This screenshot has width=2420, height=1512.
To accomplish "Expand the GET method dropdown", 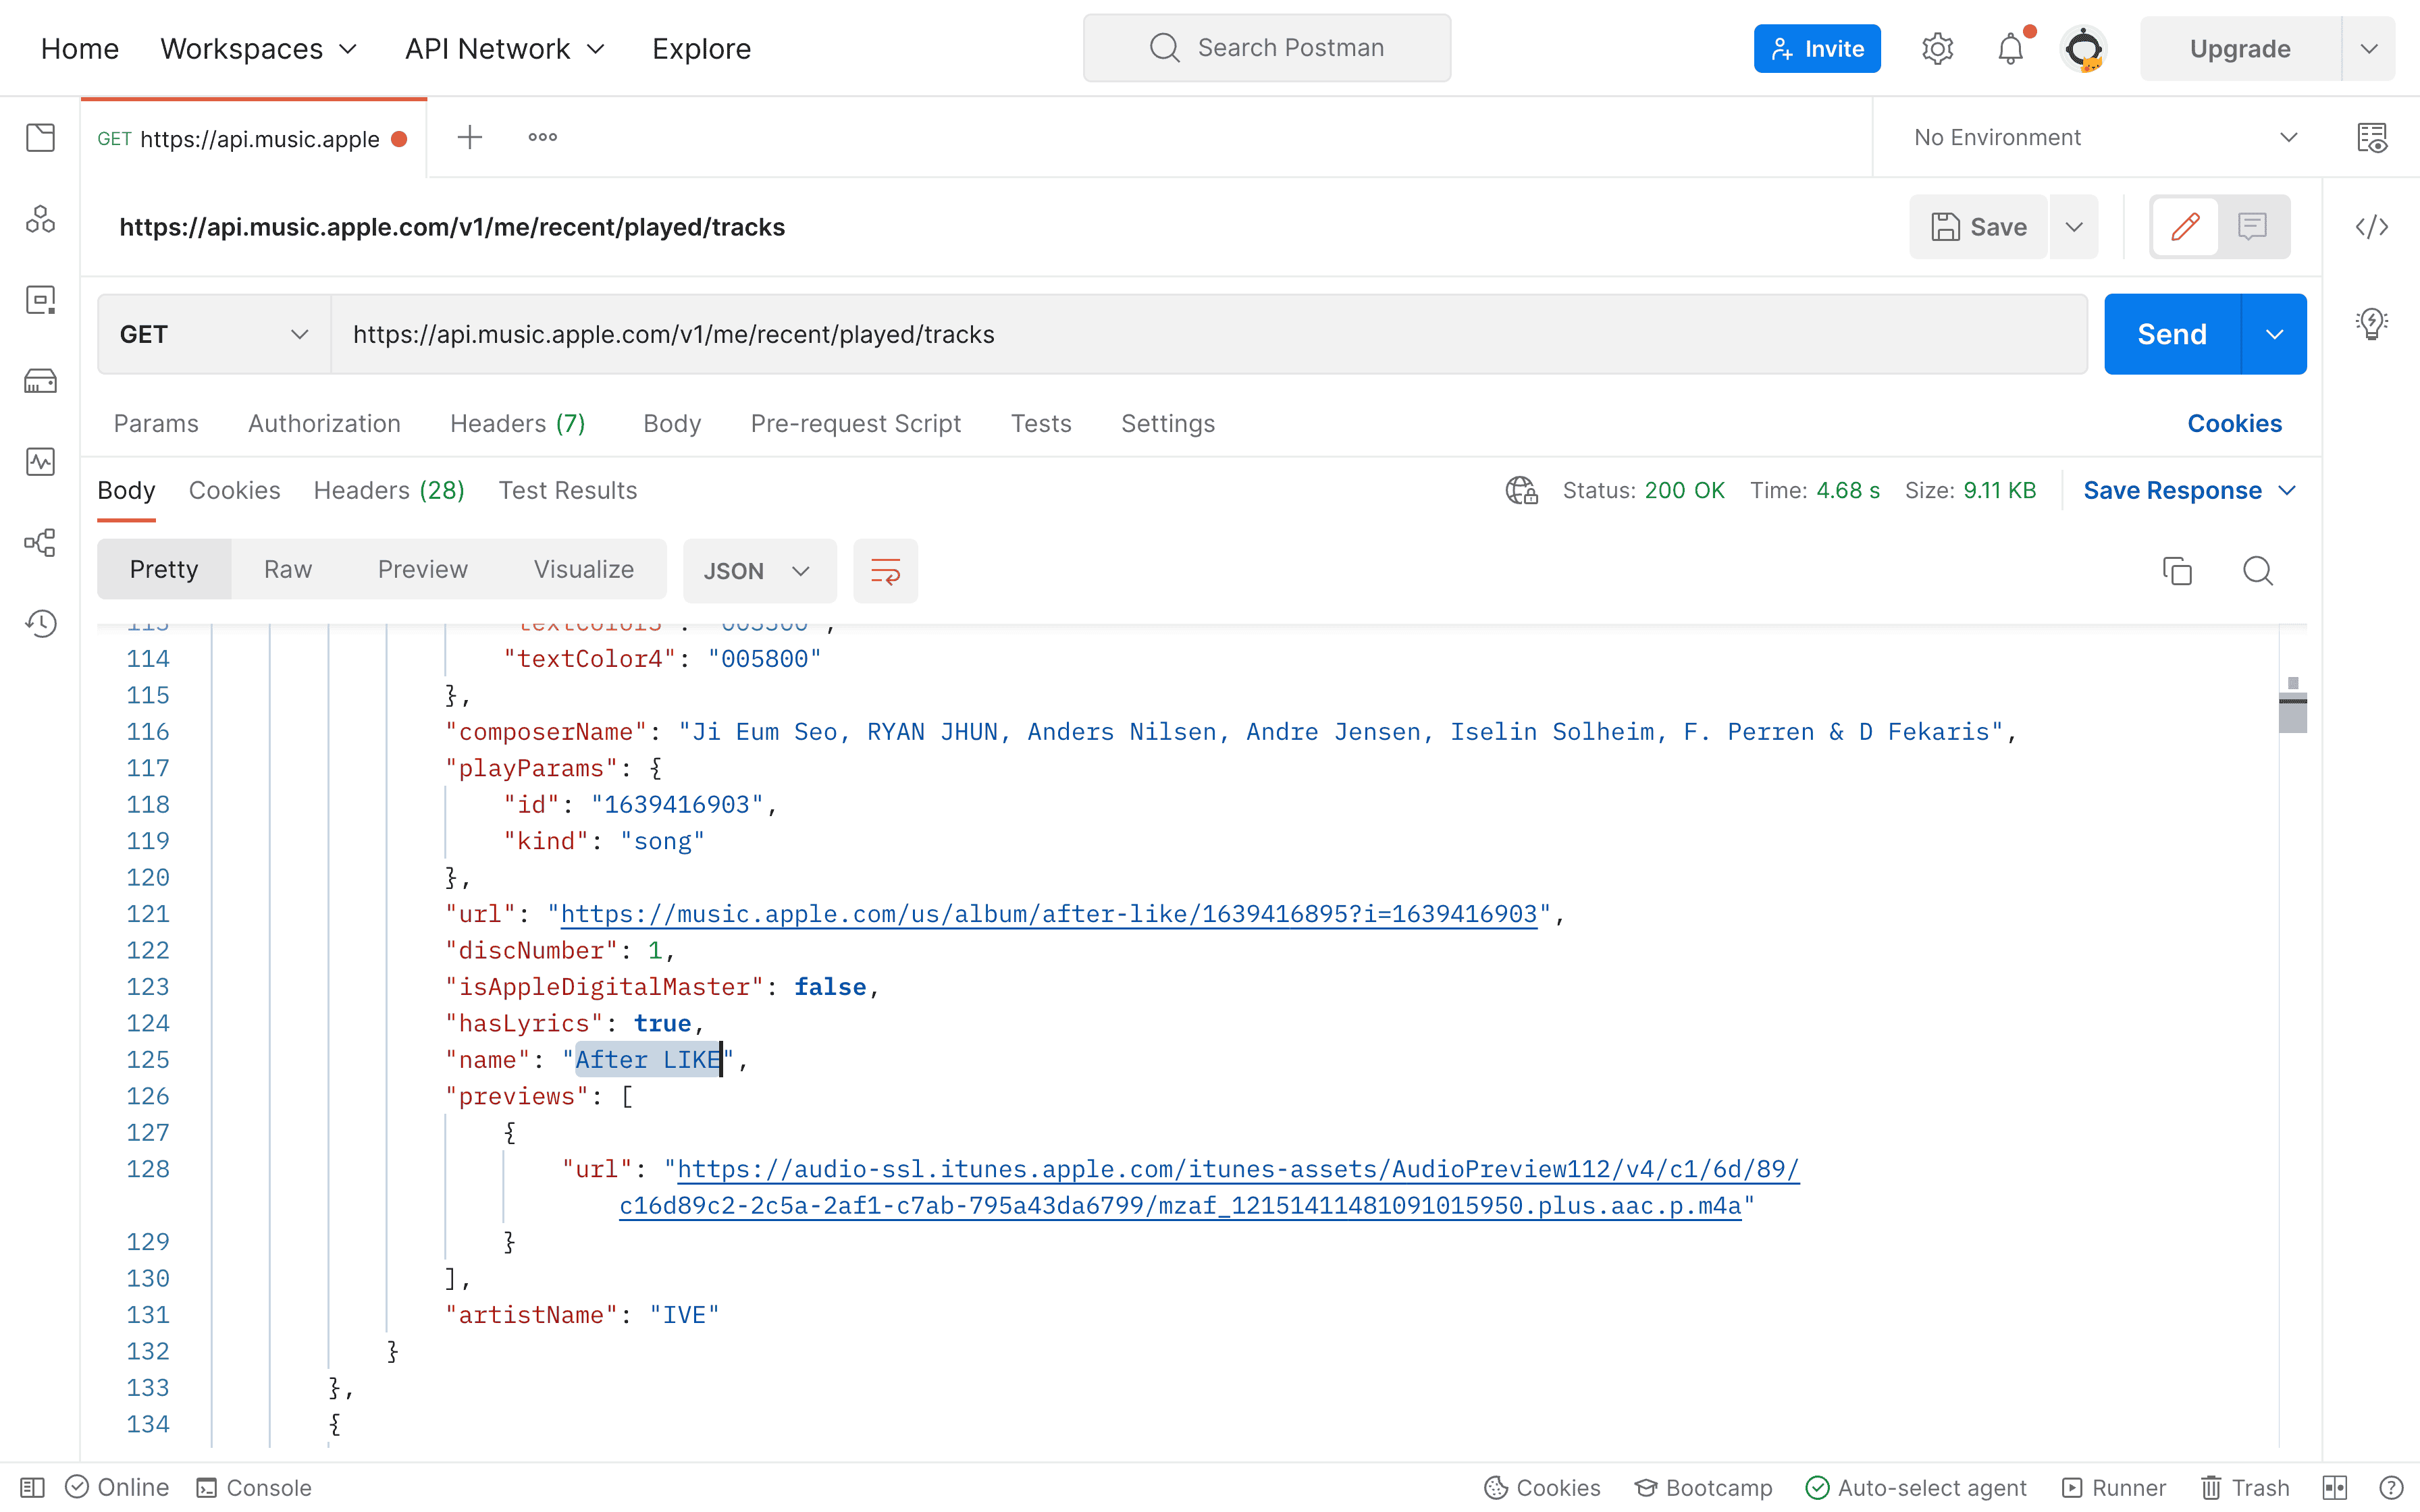I will pos(213,335).
